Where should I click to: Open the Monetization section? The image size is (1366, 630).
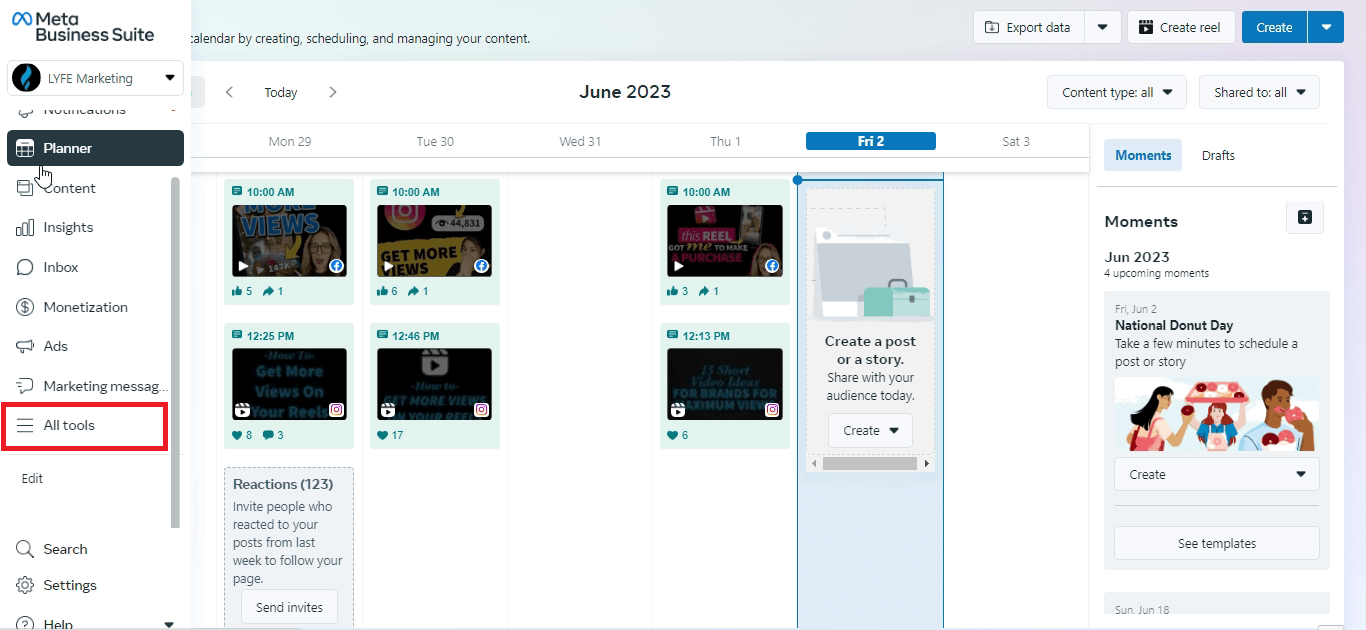pos(85,307)
